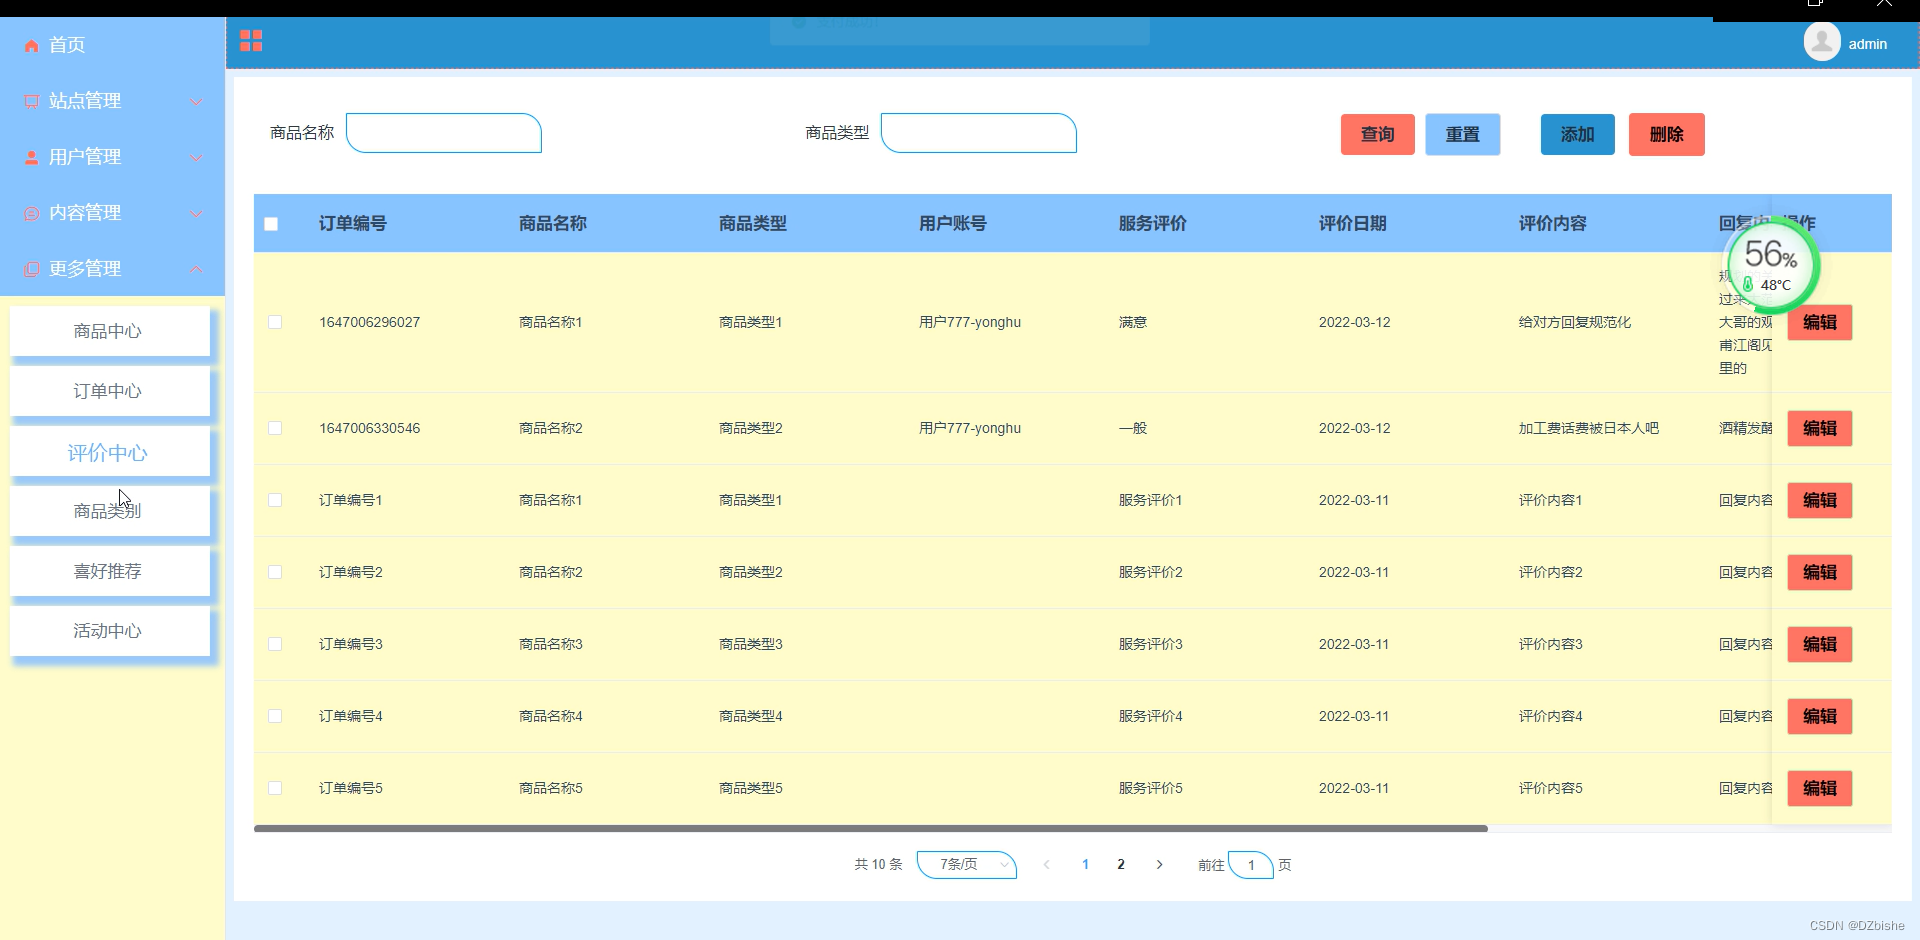Viewport: 1920px width, 940px height.
Task: Click 用户777-yonghu in first row
Action: [970, 322]
